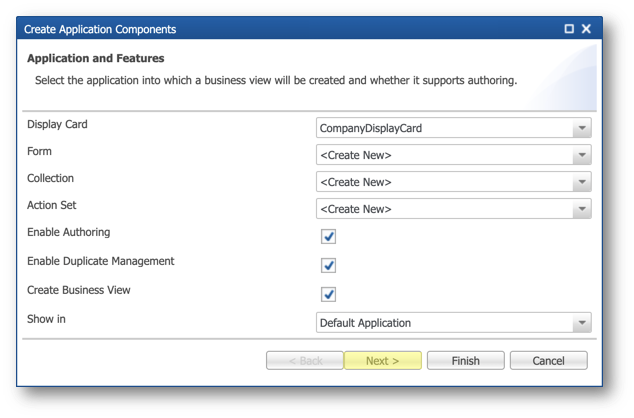Select the Default Application field text
The width and height of the screenshot is (634, 418).
(x=366, y=323)
